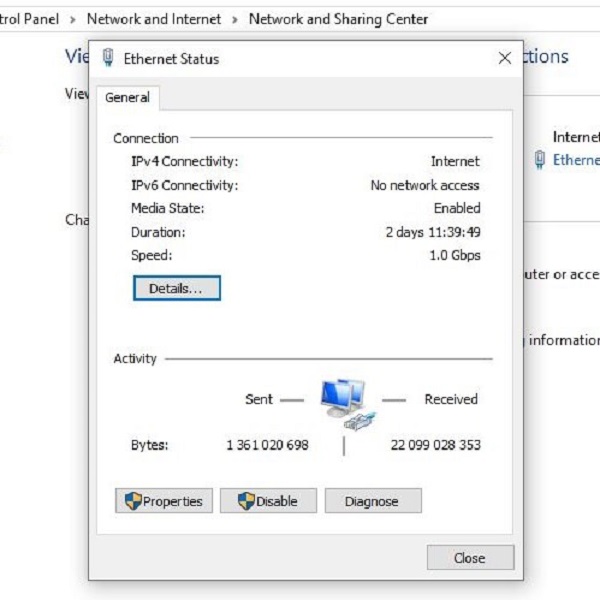Screen dimensions: 600x600
Task: Click the Ethernet Status title bar icon
Action: coord(108,58)
